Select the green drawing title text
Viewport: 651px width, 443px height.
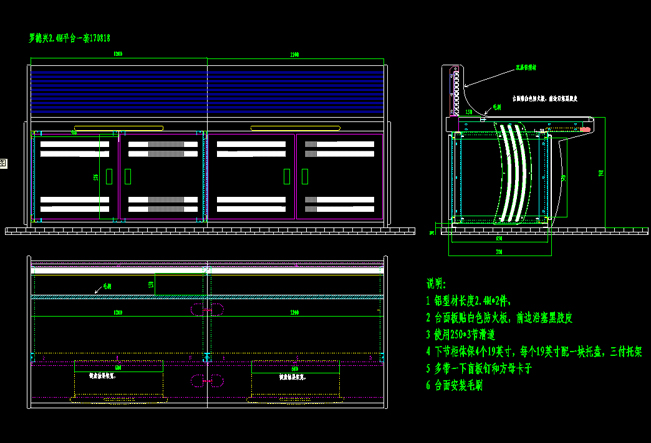[69, 38]
